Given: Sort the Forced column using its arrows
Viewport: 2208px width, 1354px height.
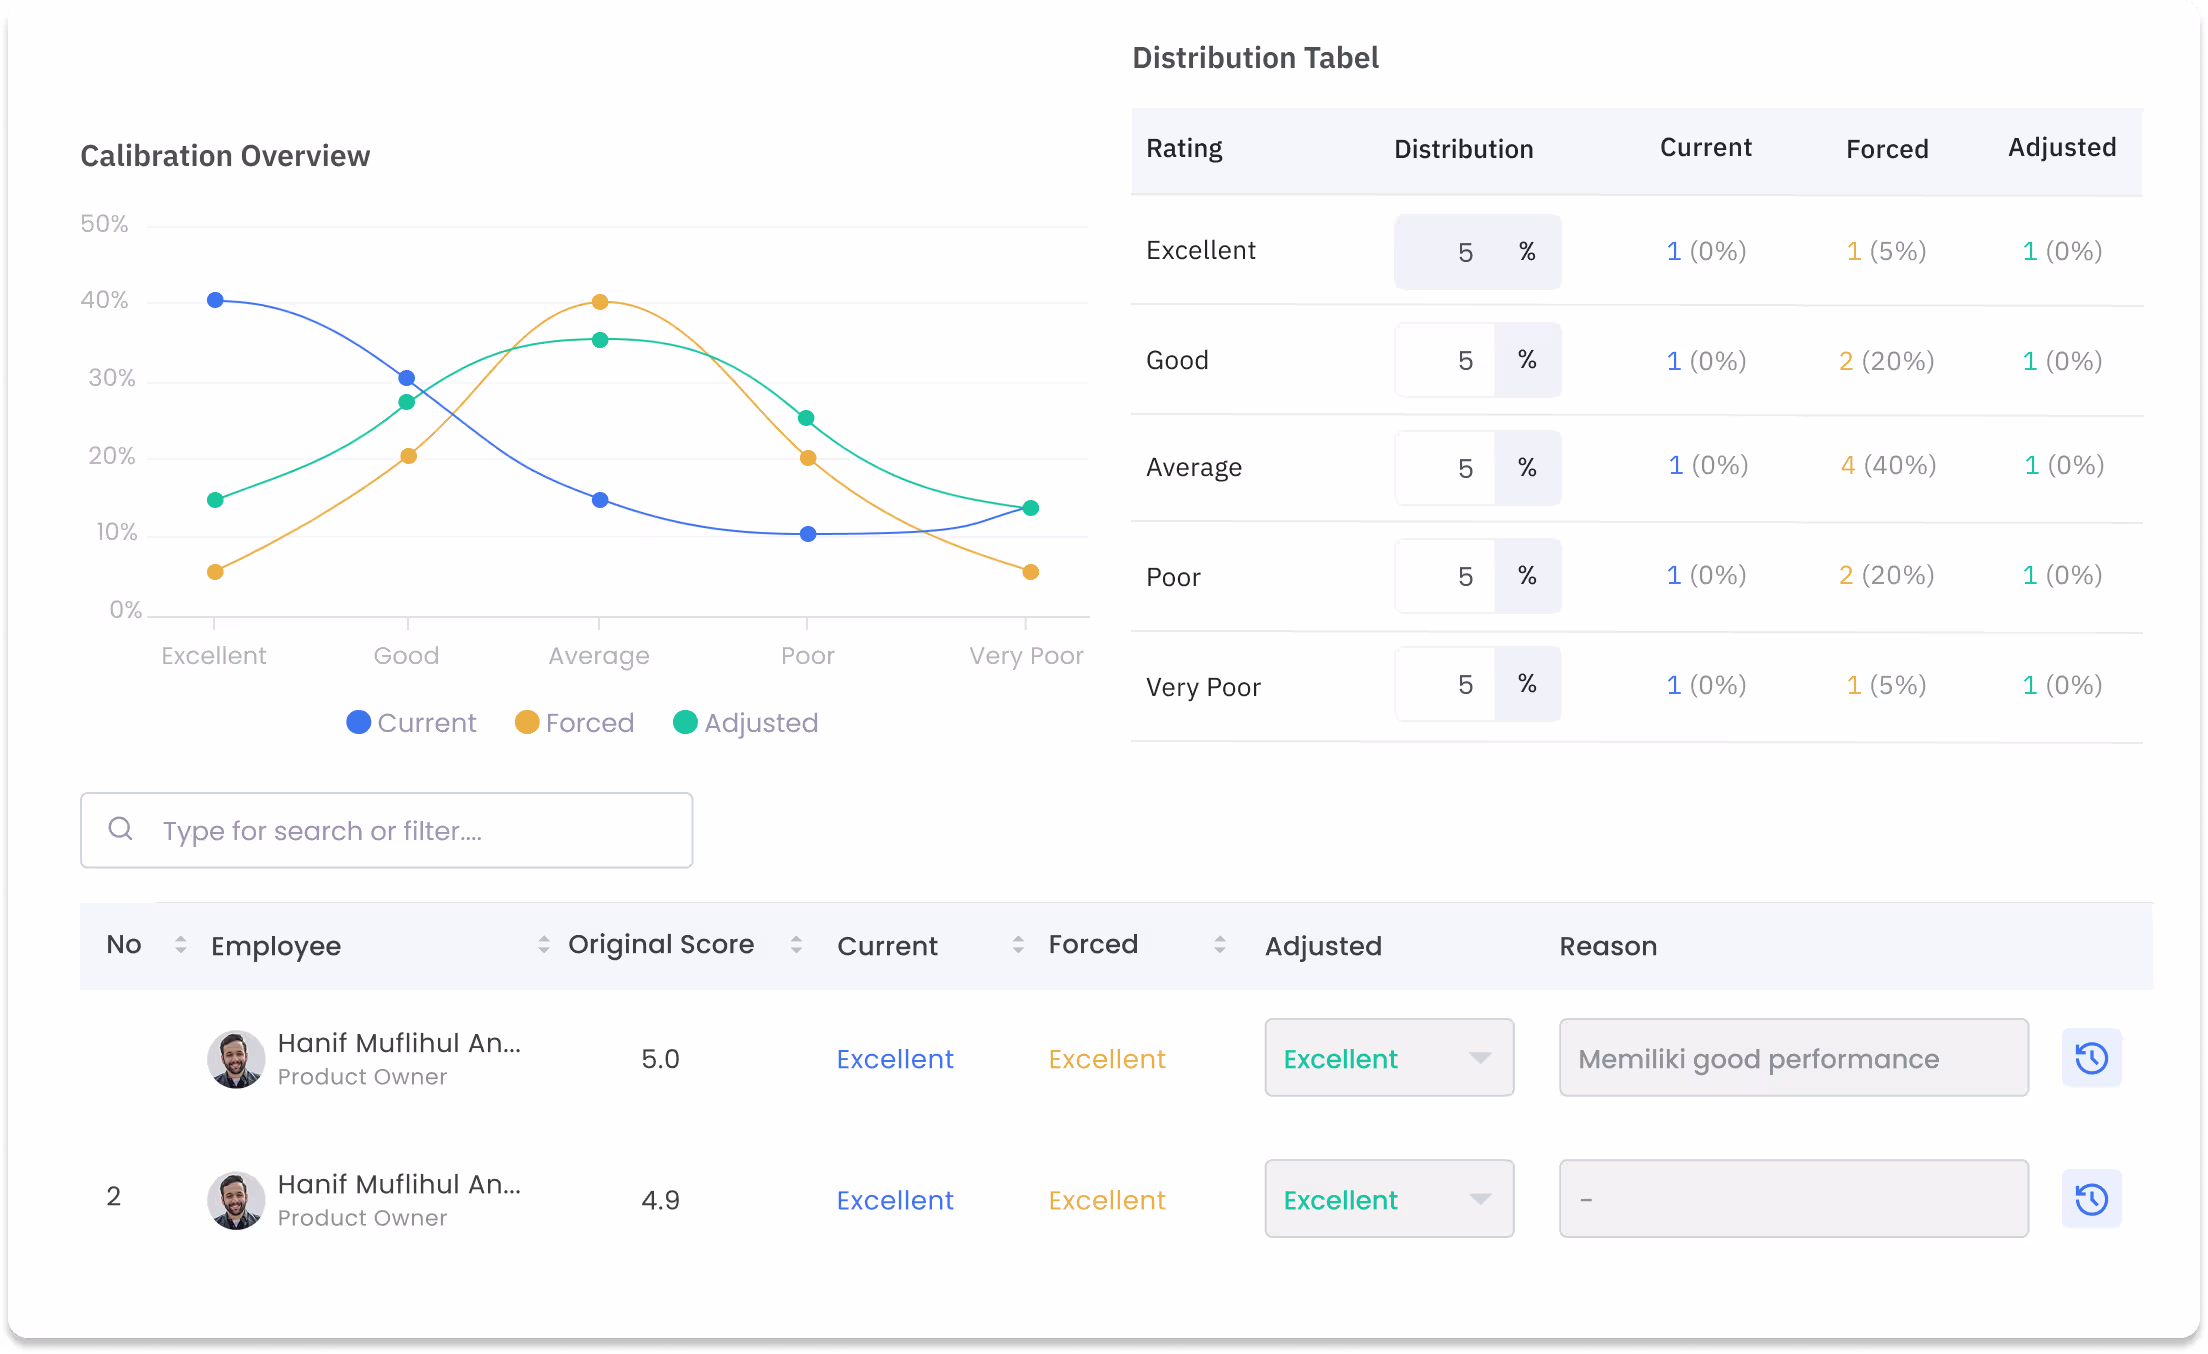Looking at the screenshot, I should 1220,945.
